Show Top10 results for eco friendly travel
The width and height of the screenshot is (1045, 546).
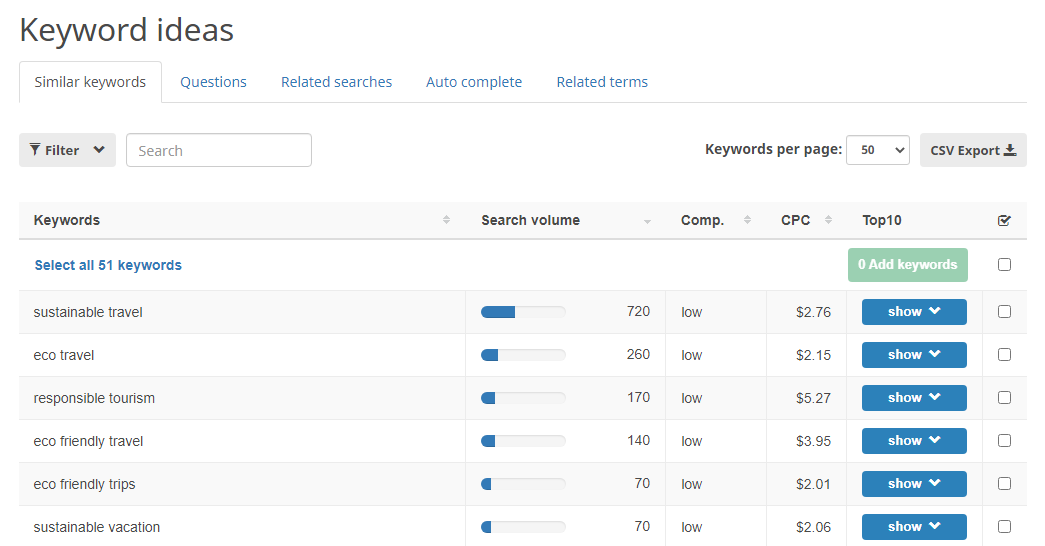pyautogui.click(x=914, y=441)
